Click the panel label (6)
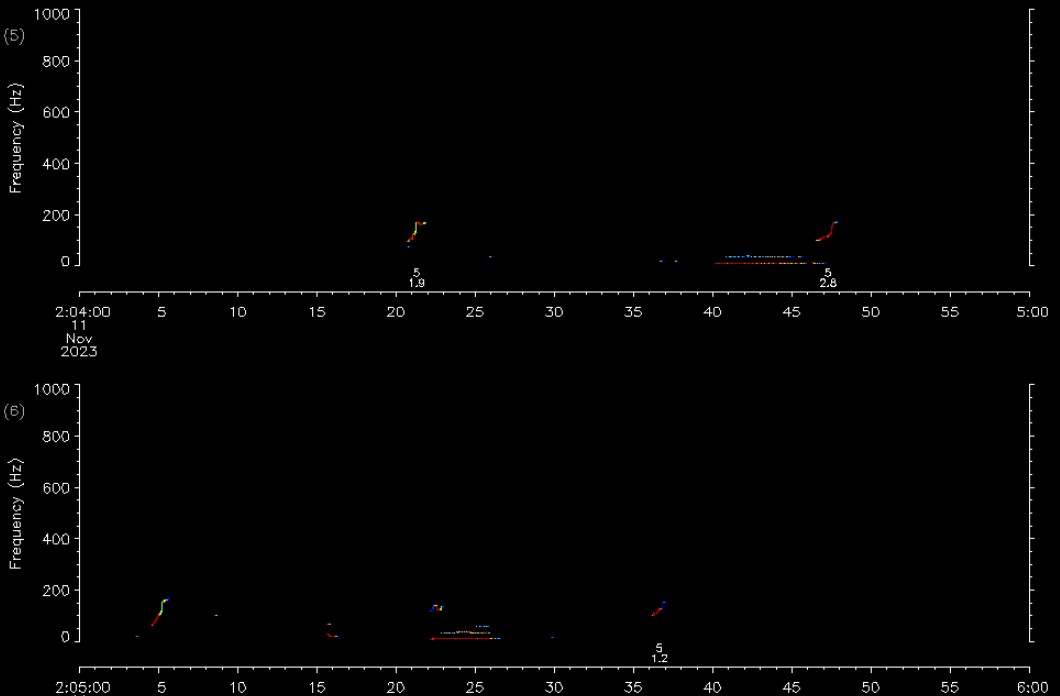 click(14, 411)
